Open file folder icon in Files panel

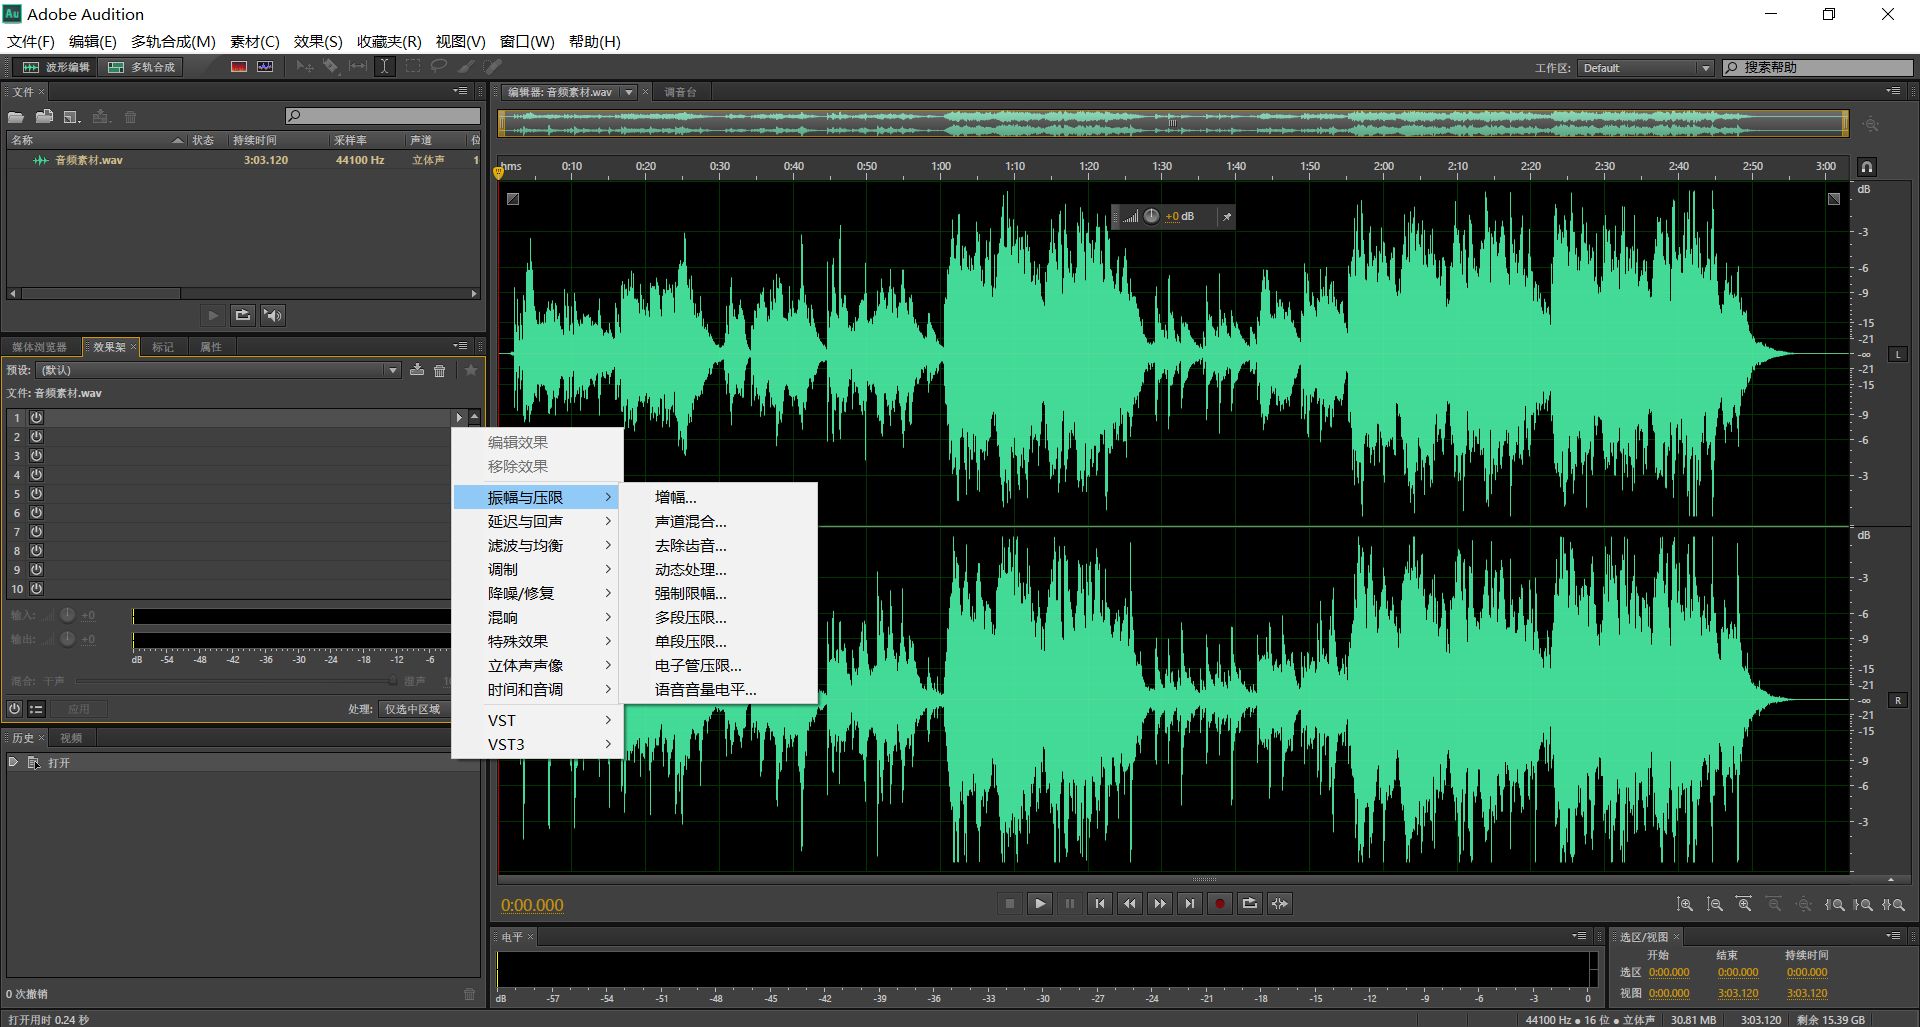(x=17, y=117)
